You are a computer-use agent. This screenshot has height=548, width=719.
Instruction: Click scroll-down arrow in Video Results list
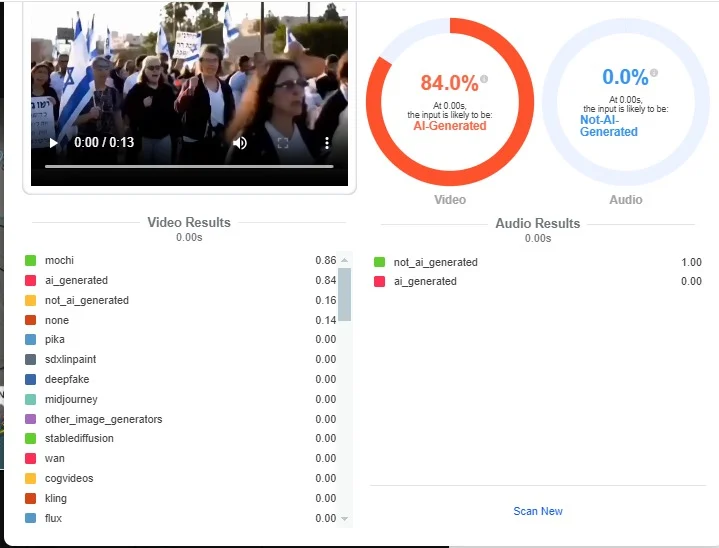345,519
